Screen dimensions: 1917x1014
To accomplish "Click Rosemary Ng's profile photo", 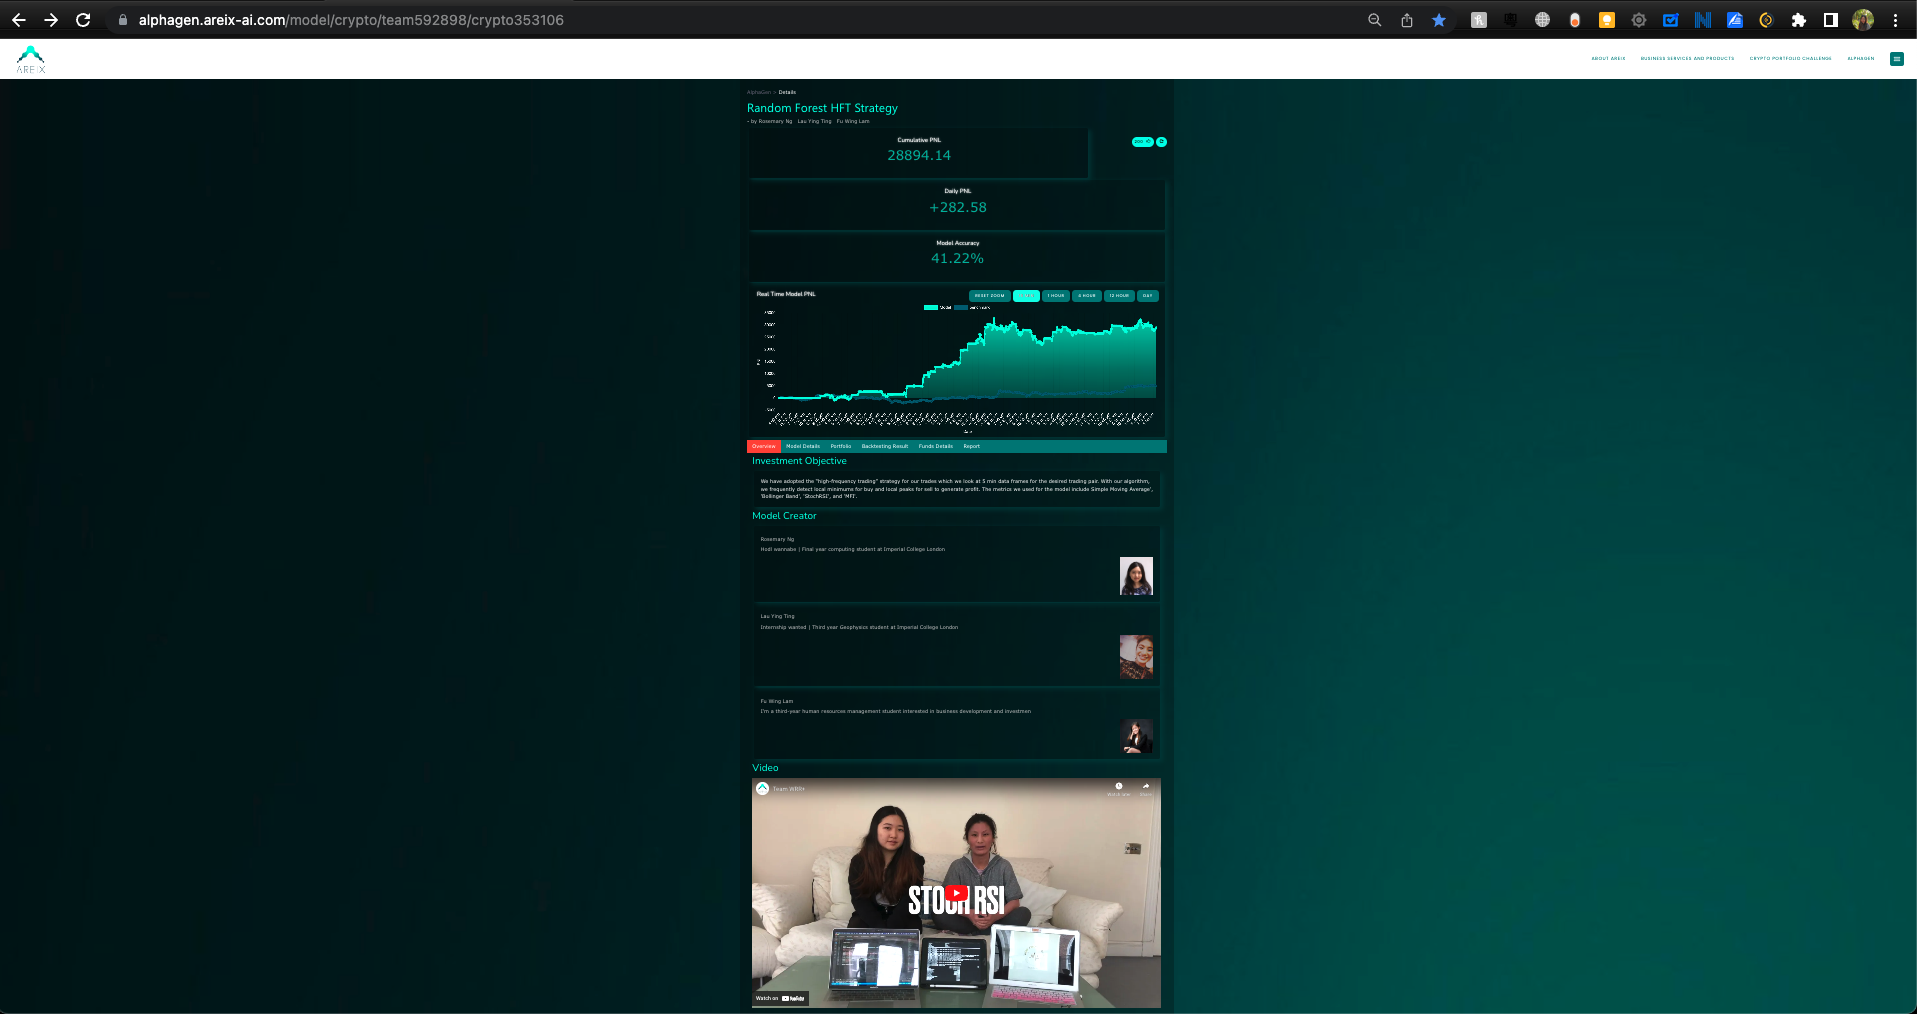I will pyautogui.click(x=1136, y=575).
